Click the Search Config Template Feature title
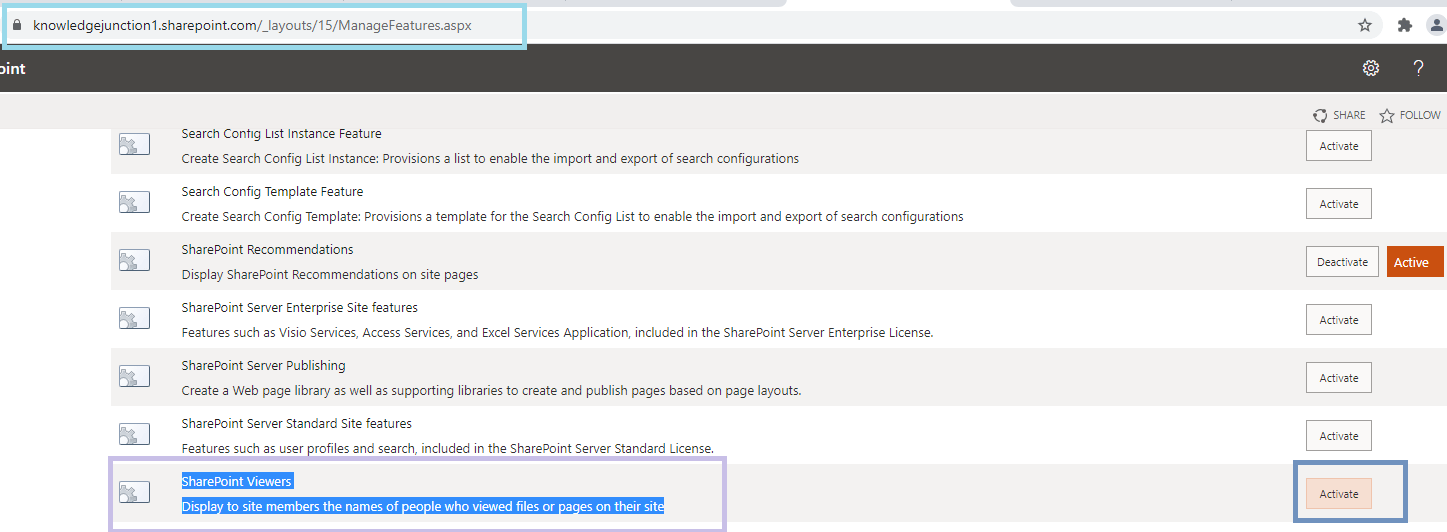 pyautogui.click(x=272, y=191)
